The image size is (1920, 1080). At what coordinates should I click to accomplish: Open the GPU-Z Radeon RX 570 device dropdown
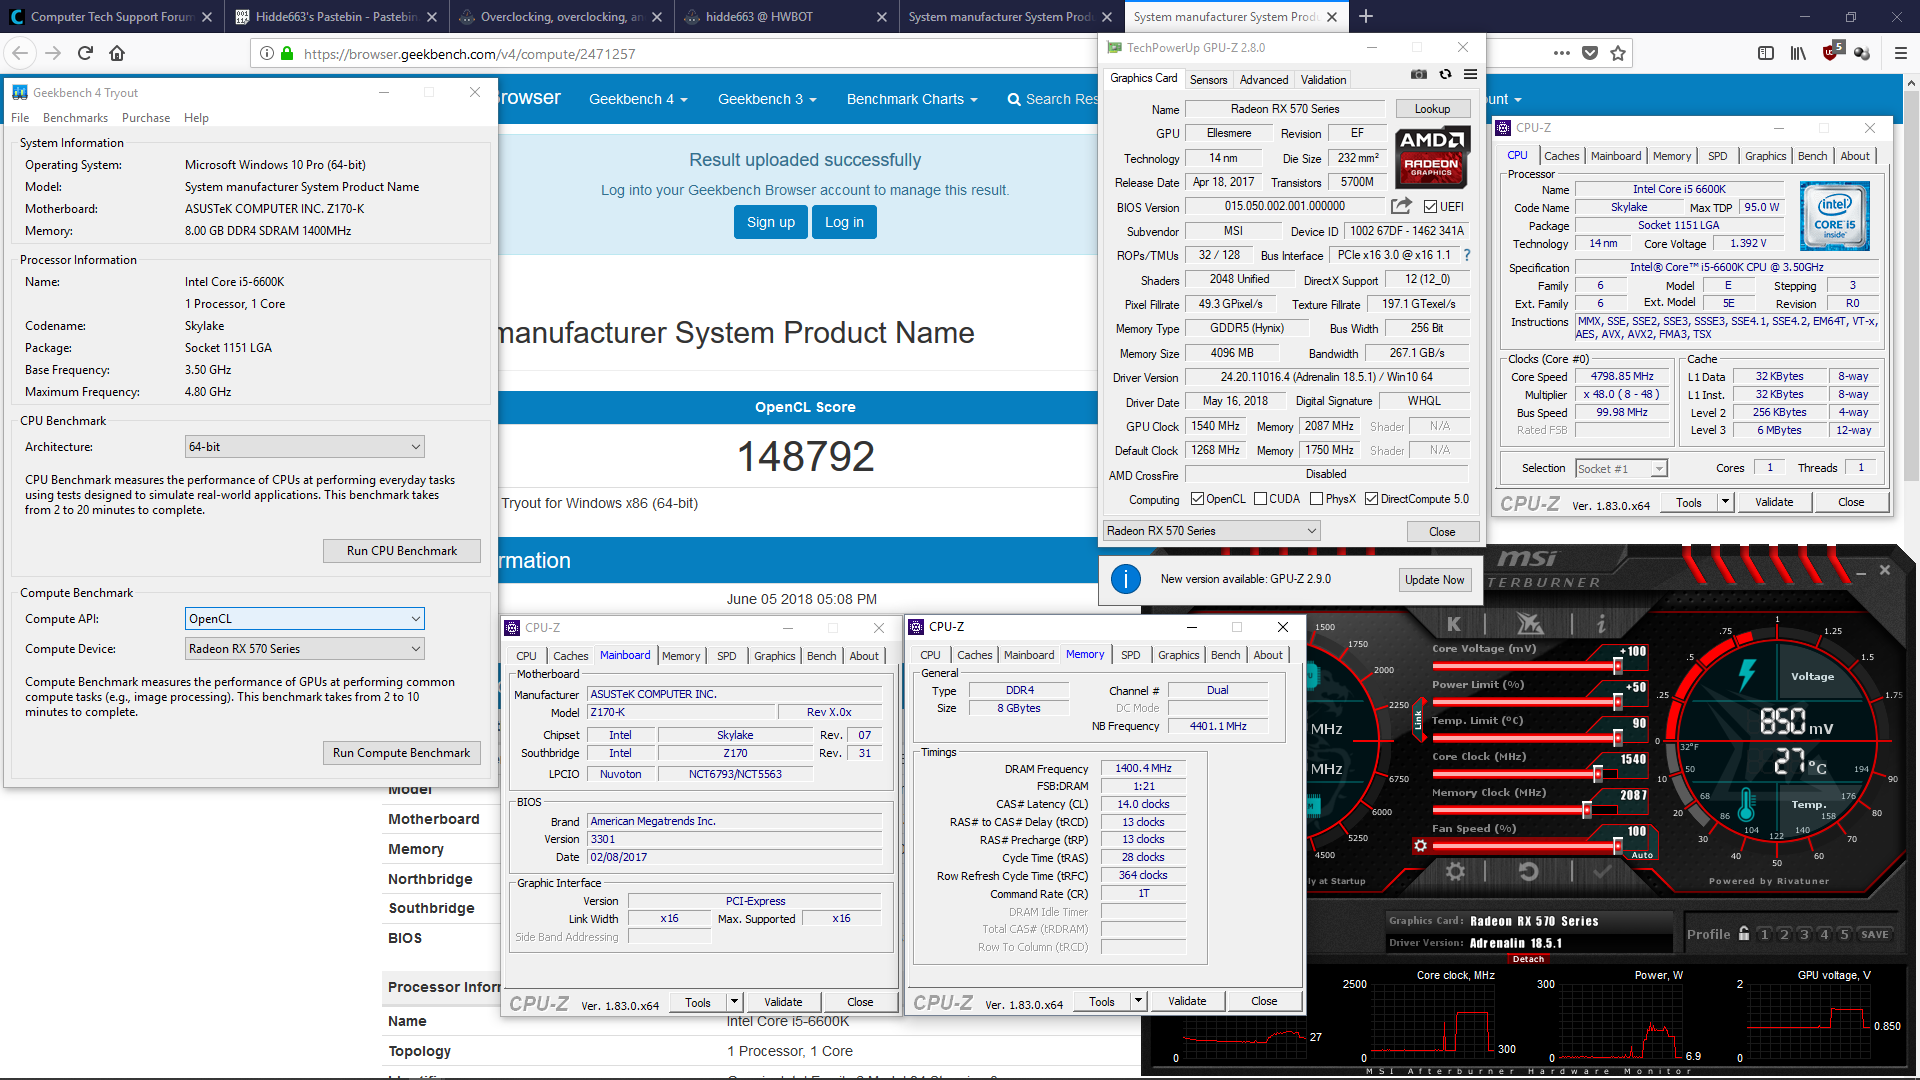click(x=1212, y=531)
